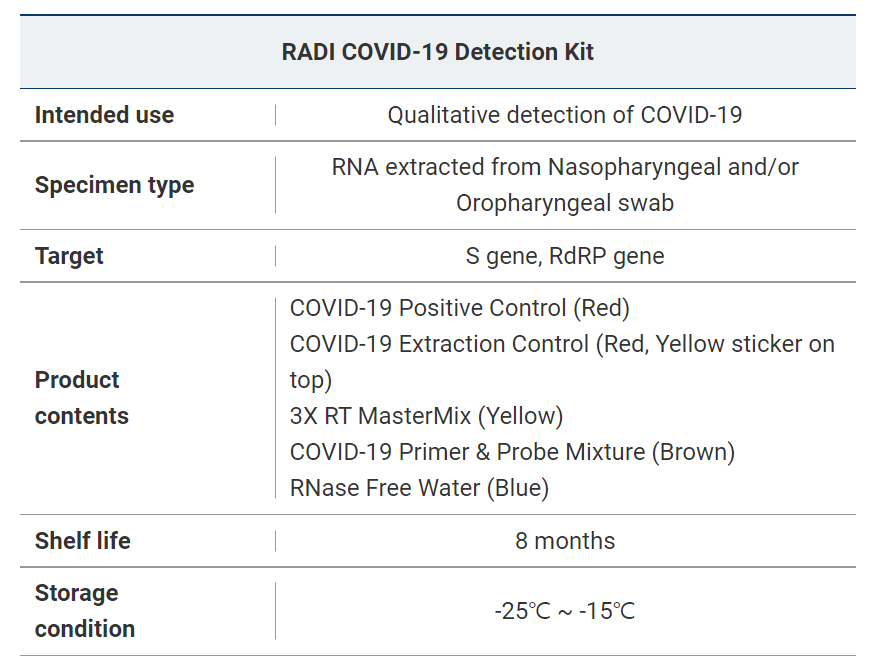Screen dimensions: 871x666
Task: Click the 8 months value
Action: pos(565,541)
